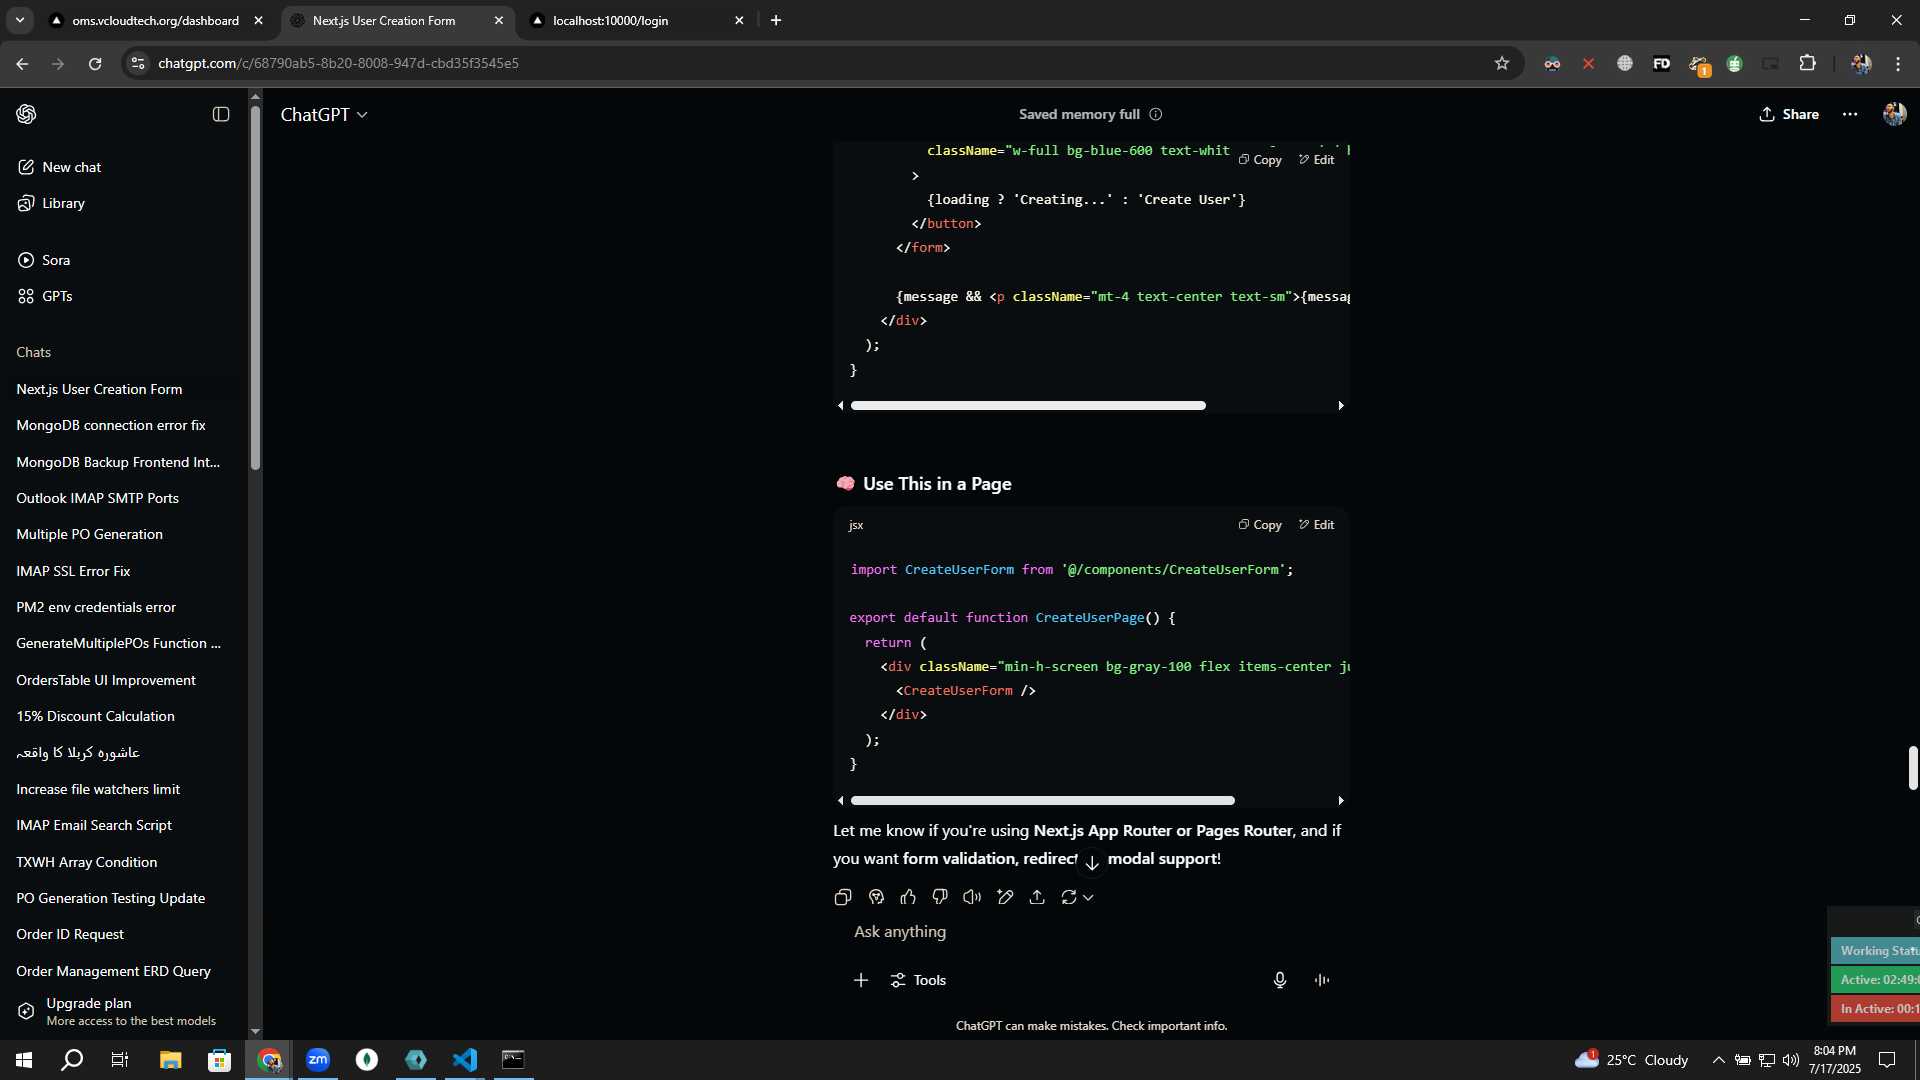Open the Extensions puzzle icon
Screen dimensions: 1920x1080
[x=1807, y=63]
